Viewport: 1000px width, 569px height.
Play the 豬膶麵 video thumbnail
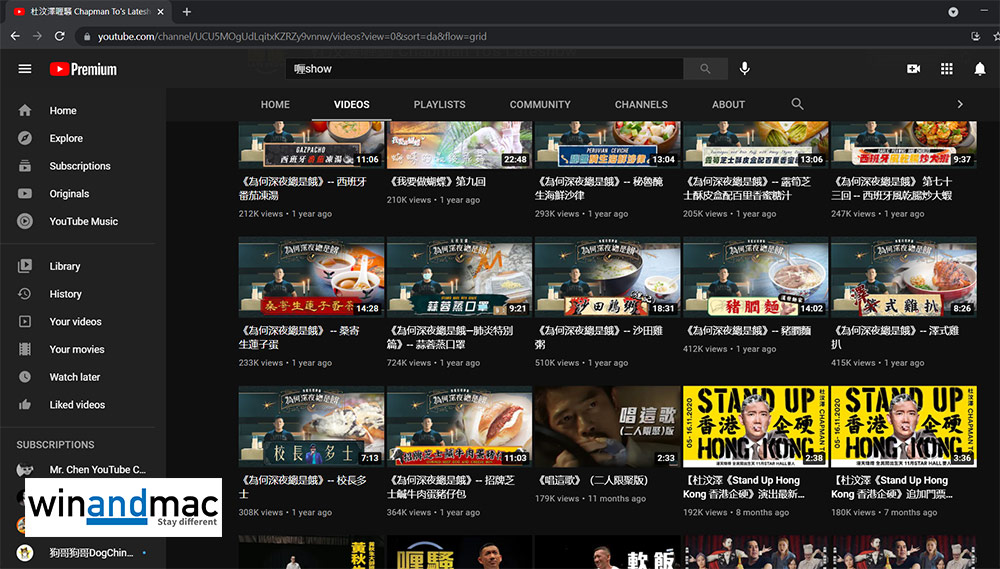pos(755,277)
